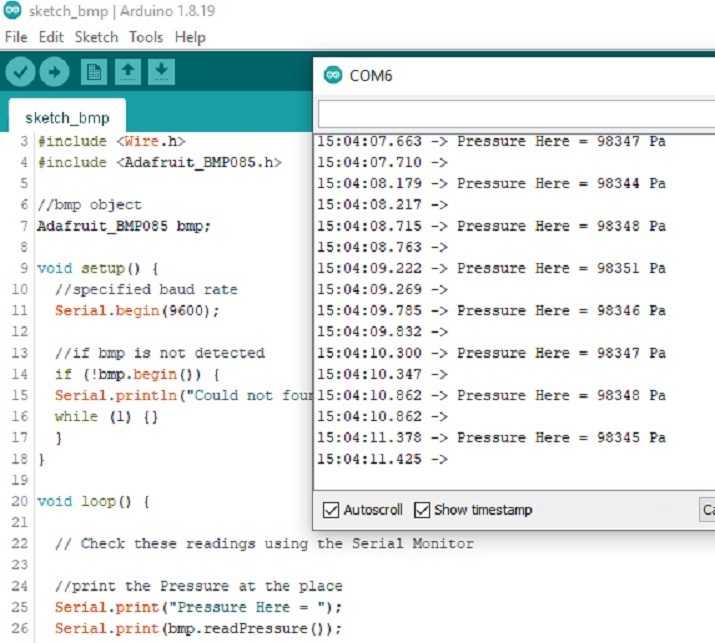Click the 'void loop() {' line

coord(93,502)
